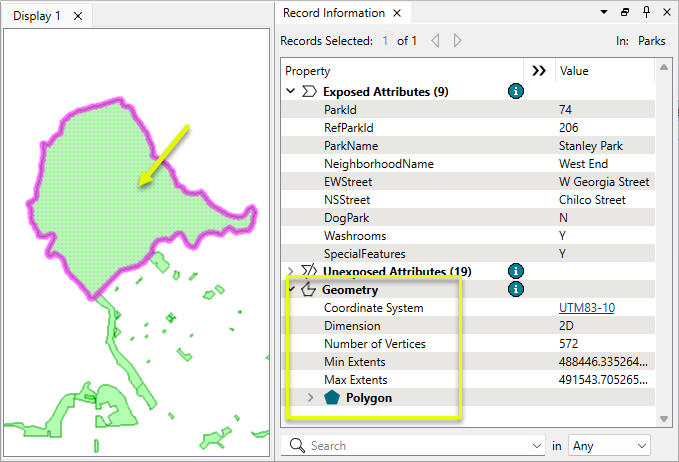Open the panel options dropdown arrow
The image size is (679, 462).
tap(604, 13)
